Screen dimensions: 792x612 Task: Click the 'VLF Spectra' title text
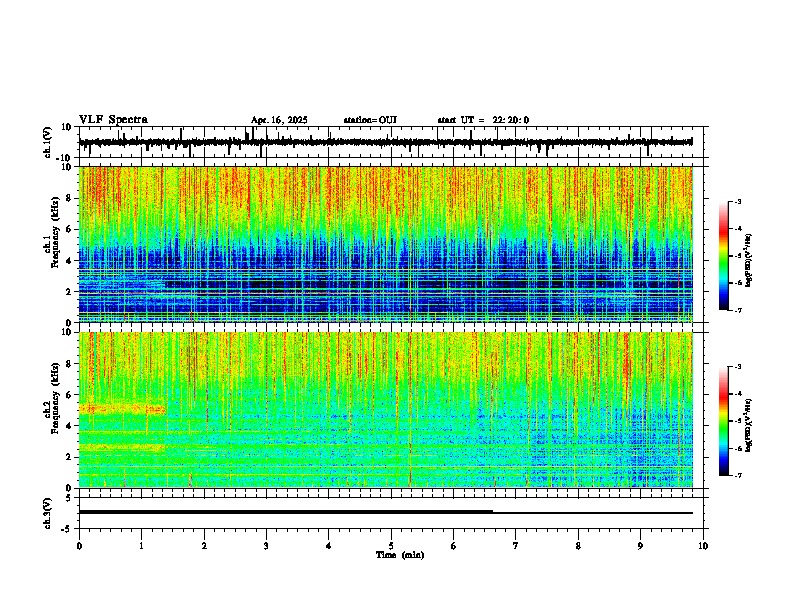point(113,120)
